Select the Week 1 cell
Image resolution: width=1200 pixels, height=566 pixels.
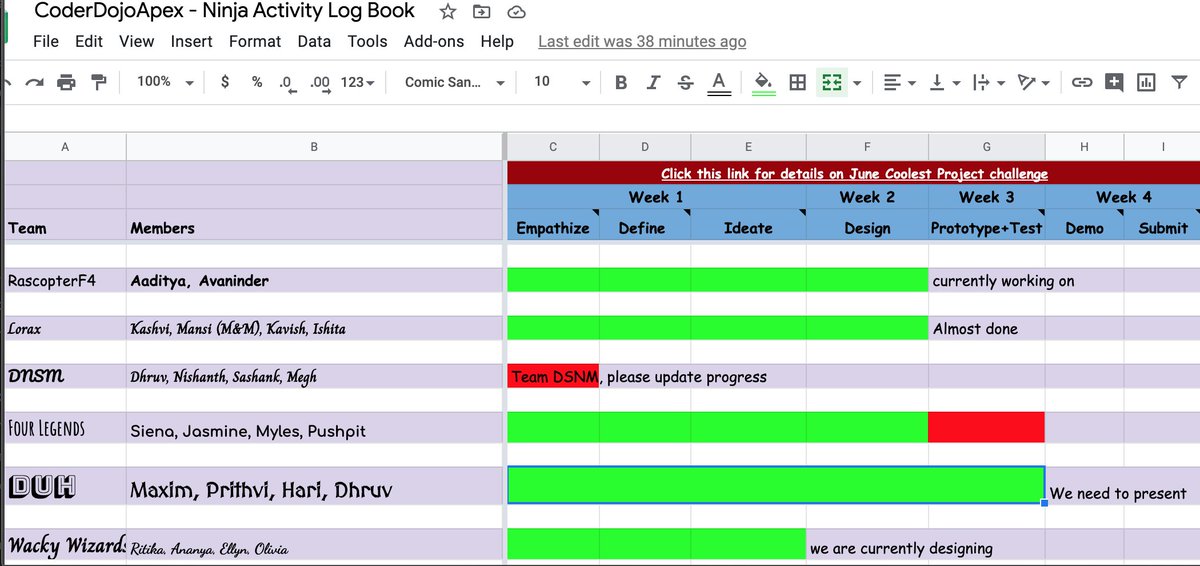click(x=657, y=197)
